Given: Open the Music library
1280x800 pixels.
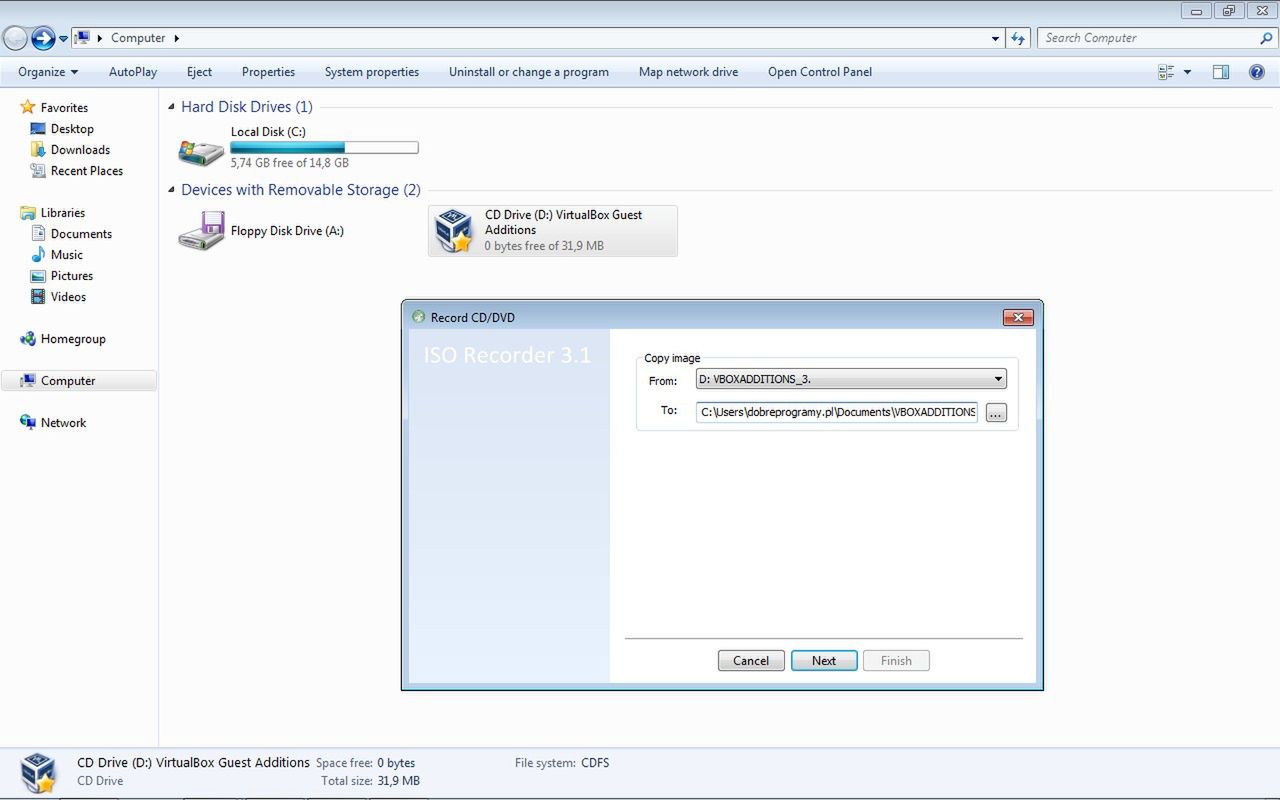Looking at the screenshot, I should tap(67, 255).
